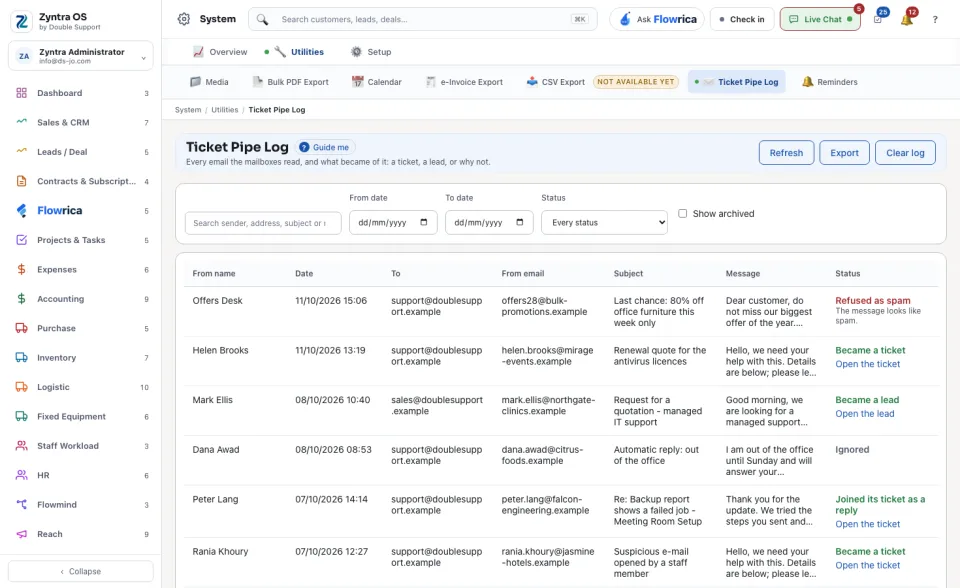Click the Projects & Tasks check icon

(21, 240)
